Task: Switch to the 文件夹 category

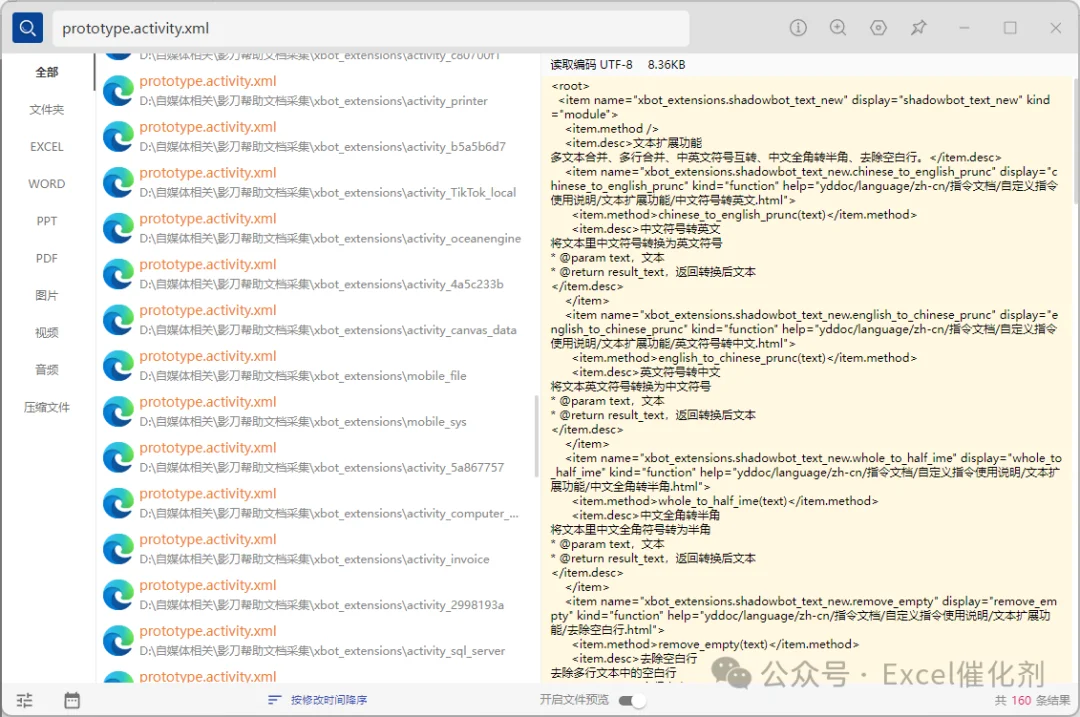Action: pos(47,110)
